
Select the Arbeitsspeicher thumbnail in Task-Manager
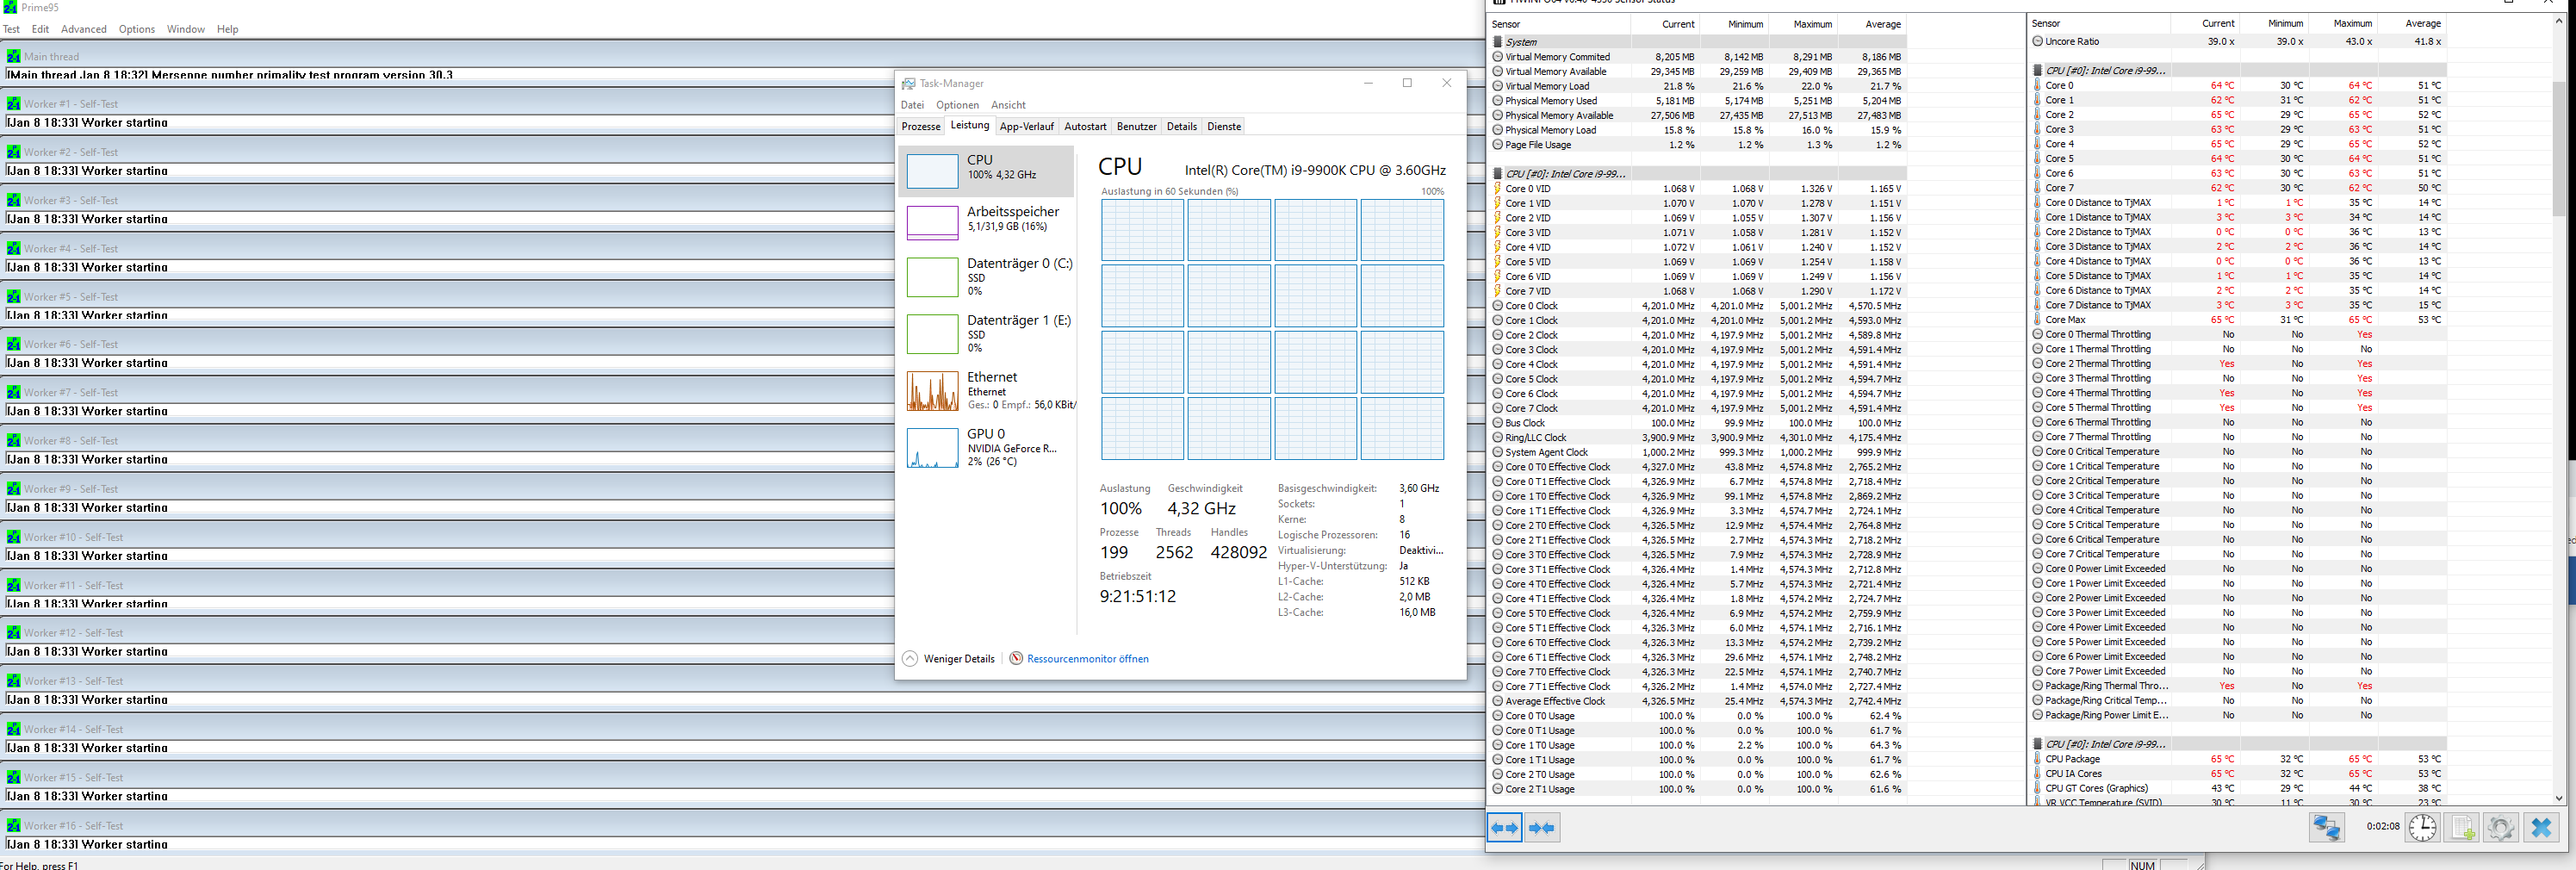(x=932, y=222)
